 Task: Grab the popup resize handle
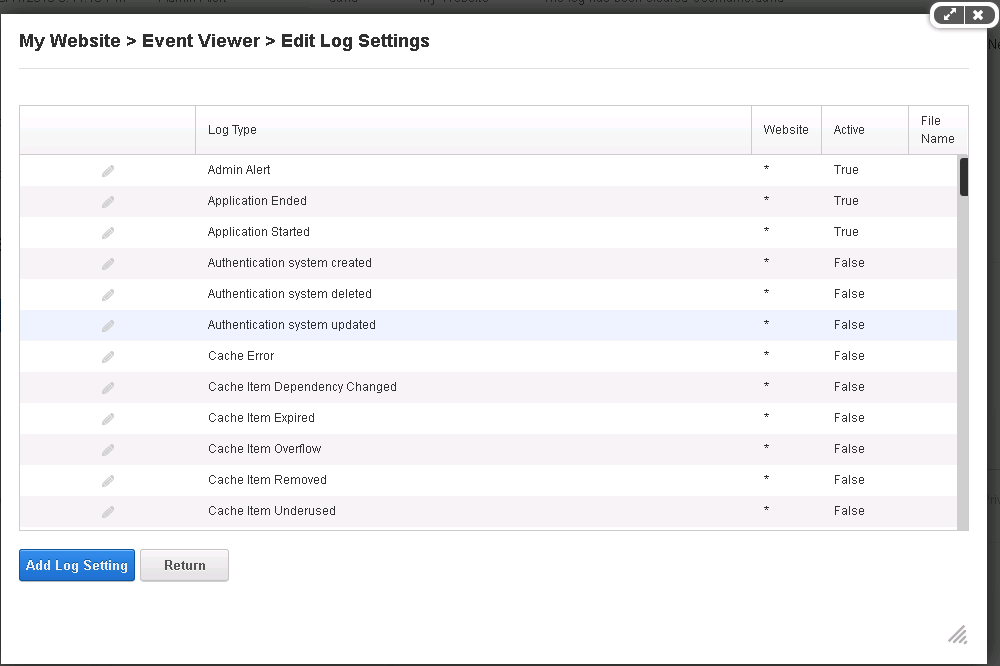[957, 635]
